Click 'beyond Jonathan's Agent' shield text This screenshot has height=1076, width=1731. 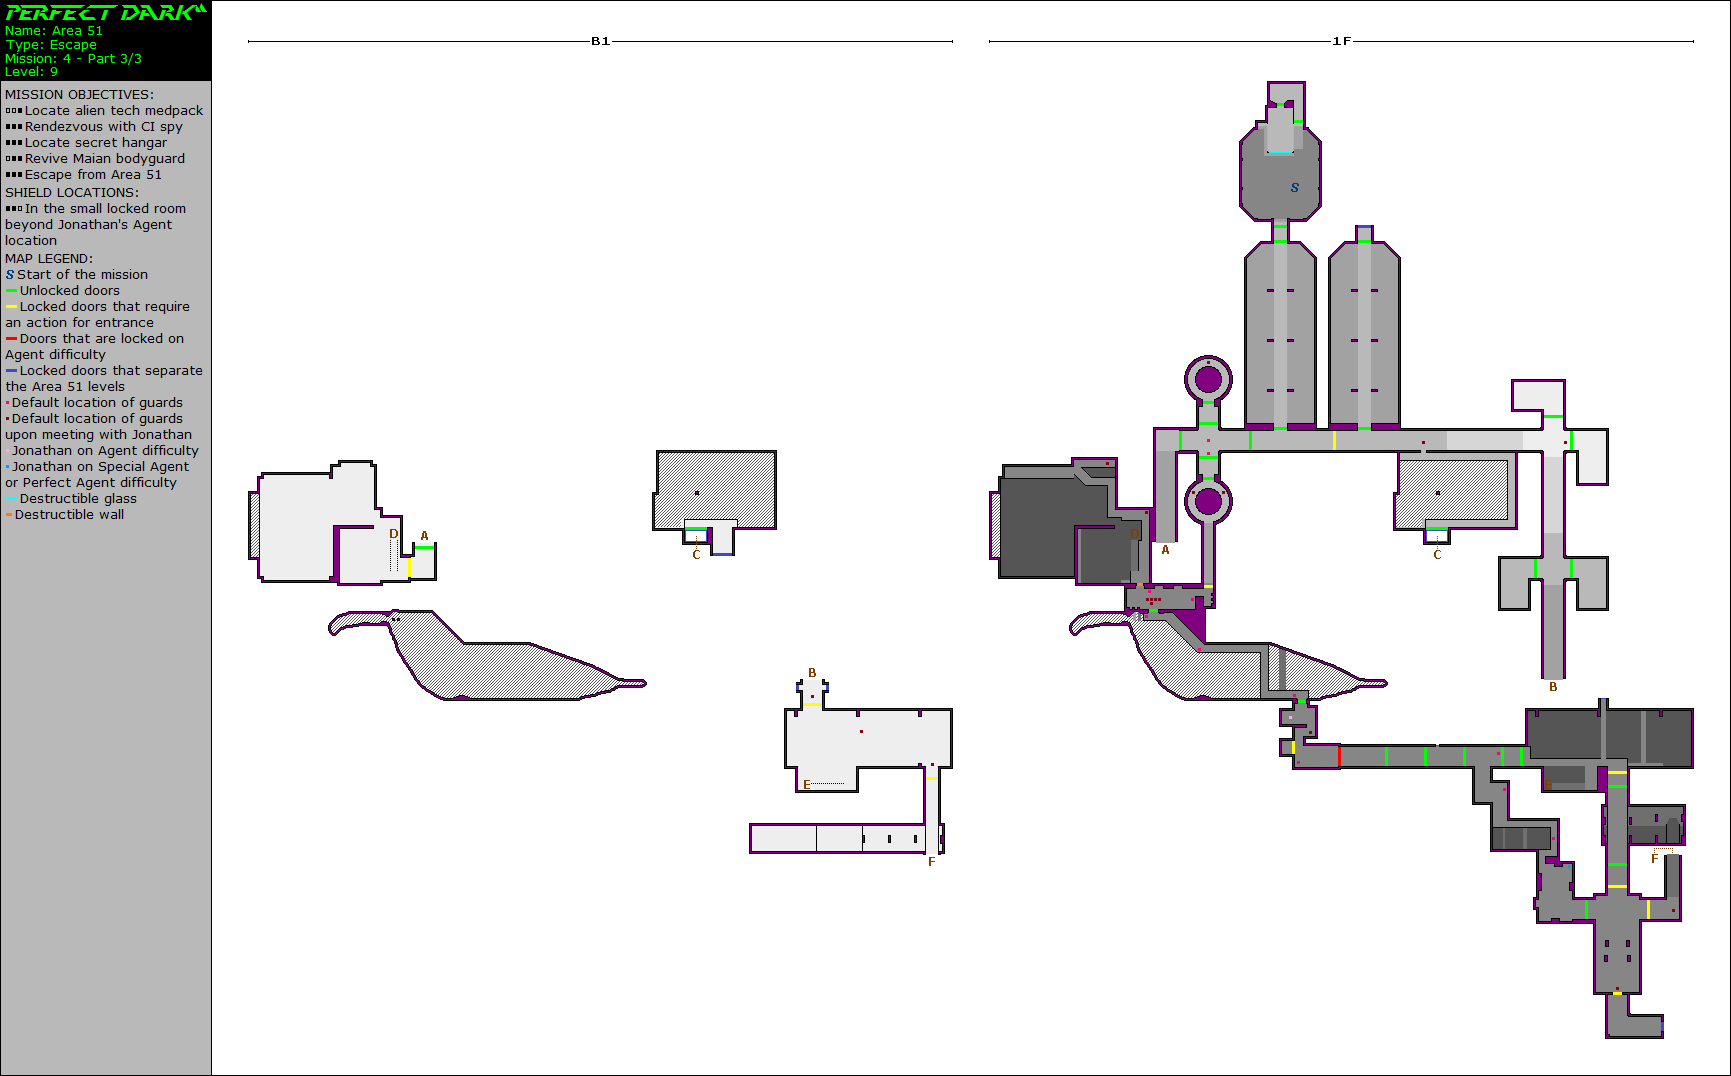pos(88,225)
